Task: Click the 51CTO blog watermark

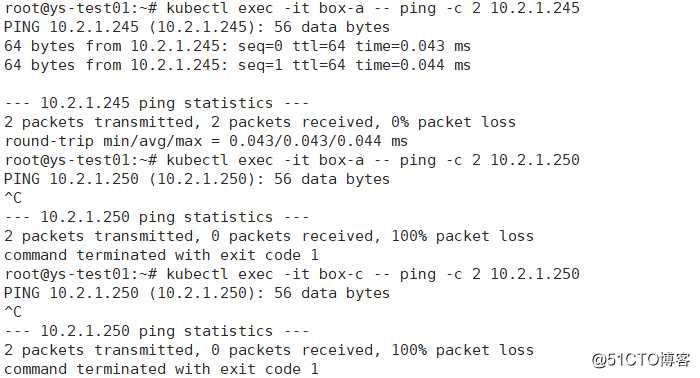Action: [642, 360]
